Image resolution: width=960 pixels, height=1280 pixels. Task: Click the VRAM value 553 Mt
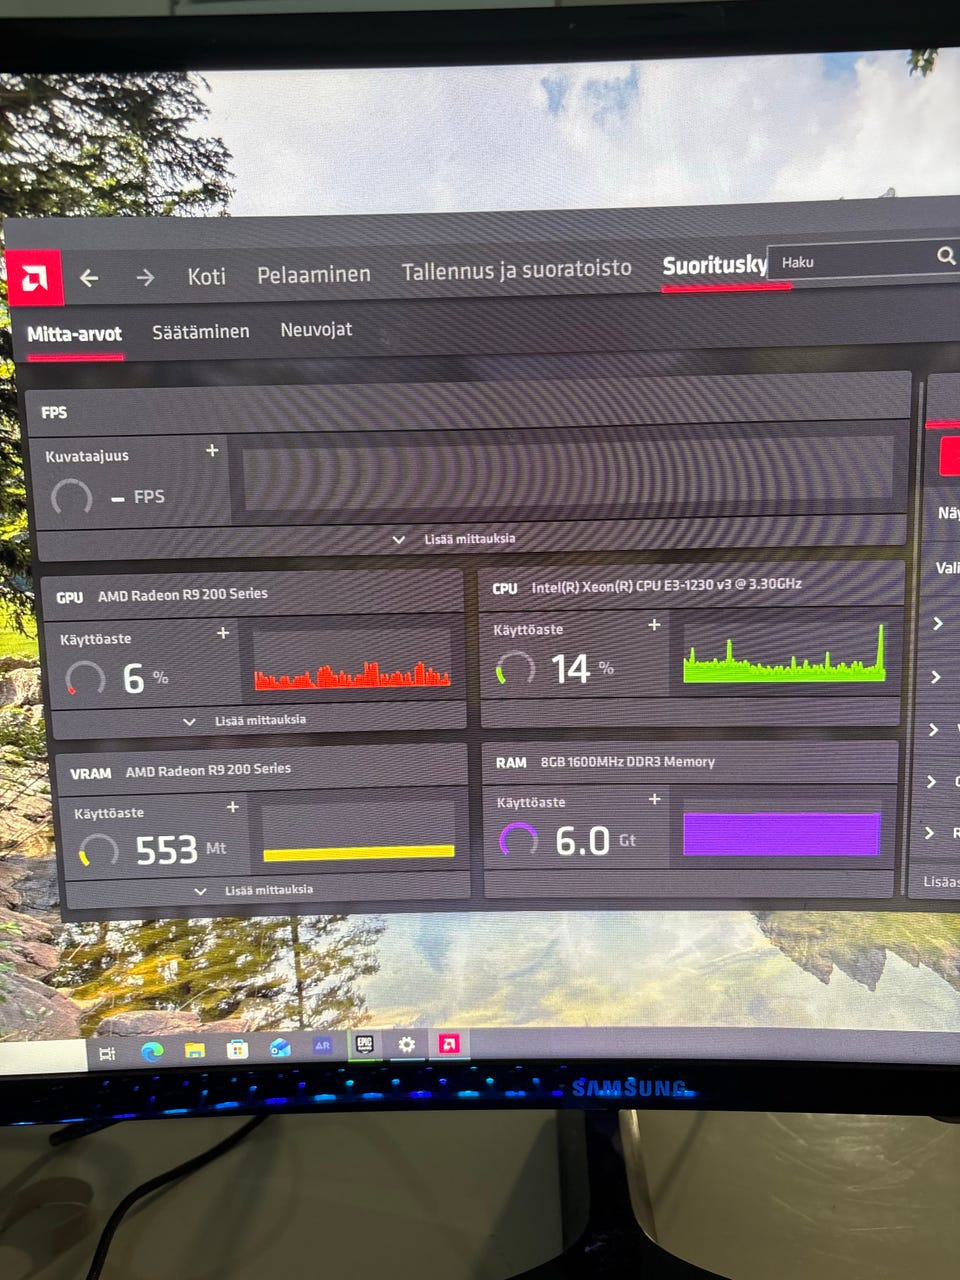[x=180, y=850]
